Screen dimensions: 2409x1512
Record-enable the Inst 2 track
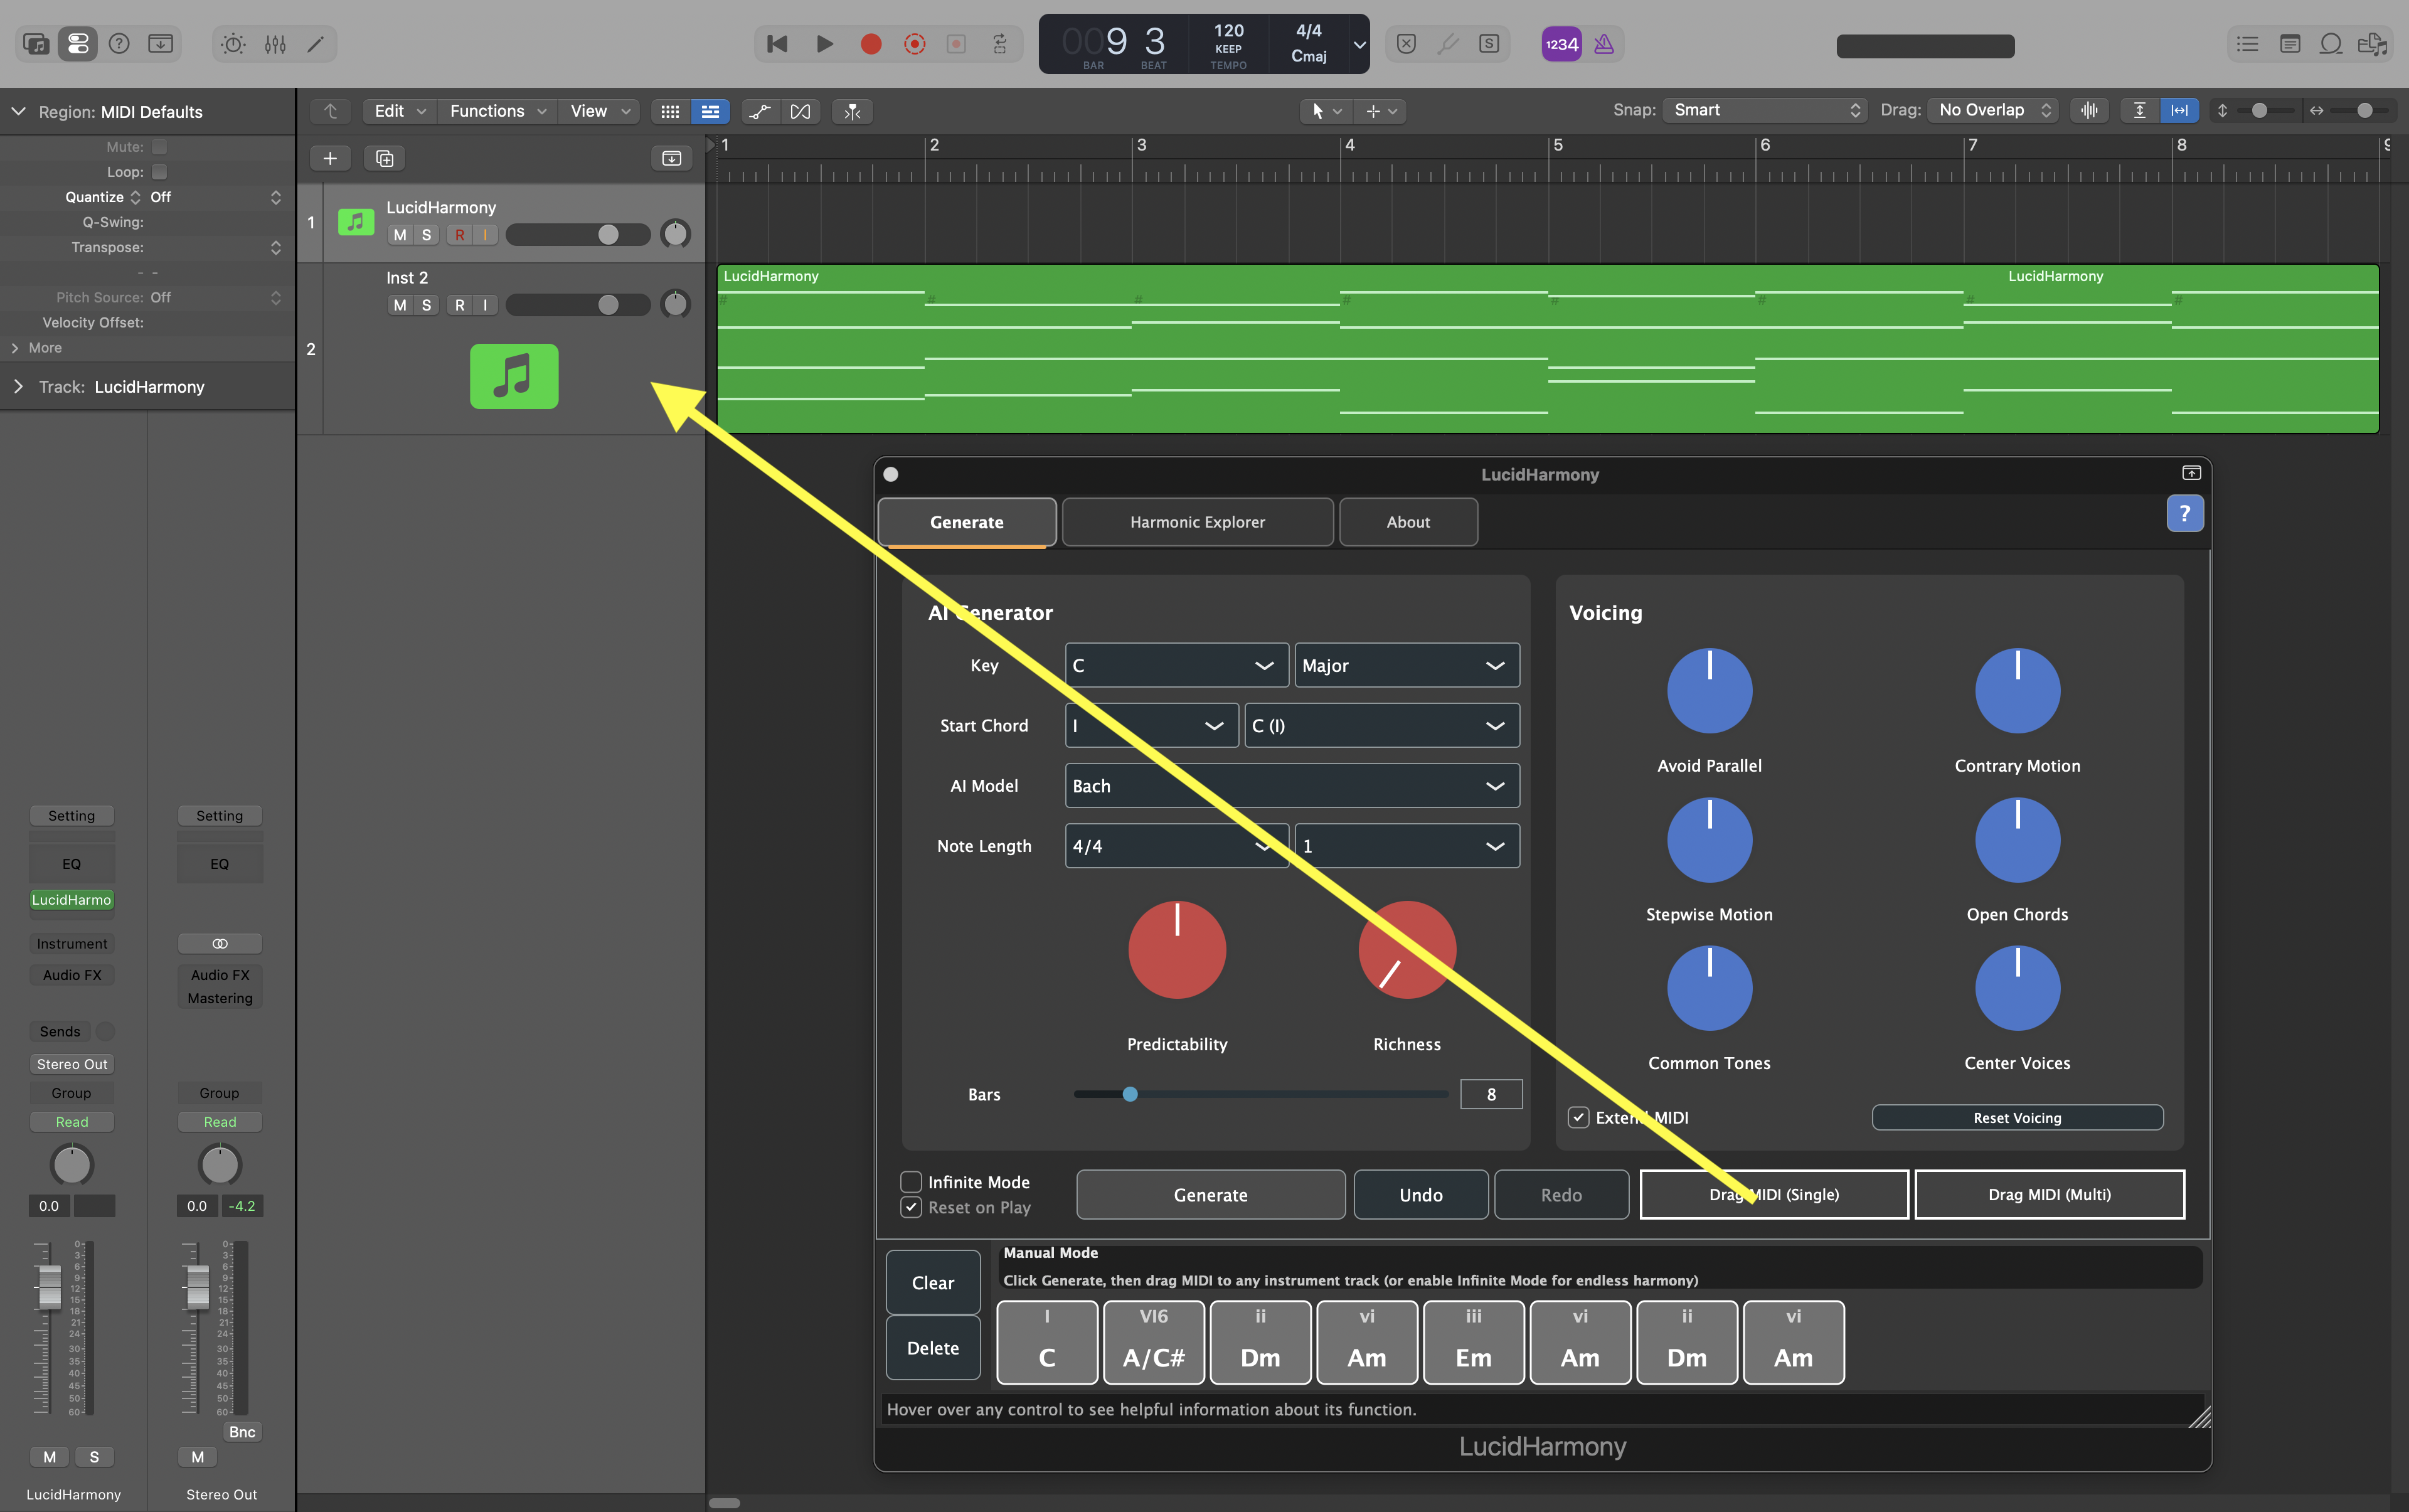[x=459, y=305]
